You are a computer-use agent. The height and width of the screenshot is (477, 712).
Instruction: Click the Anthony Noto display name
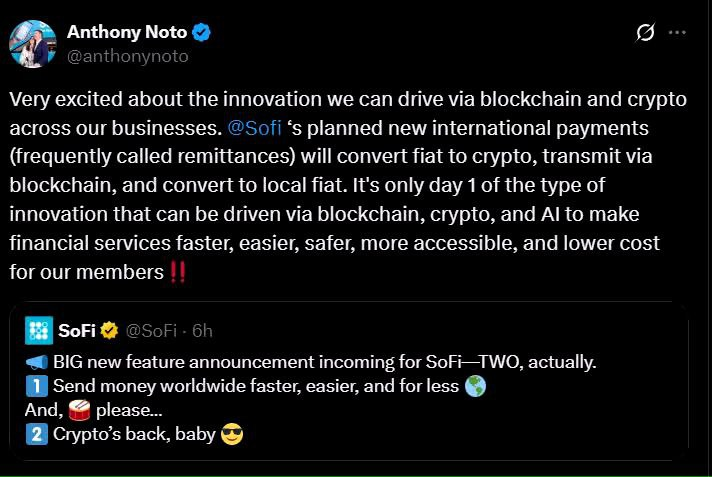(127, 32)
